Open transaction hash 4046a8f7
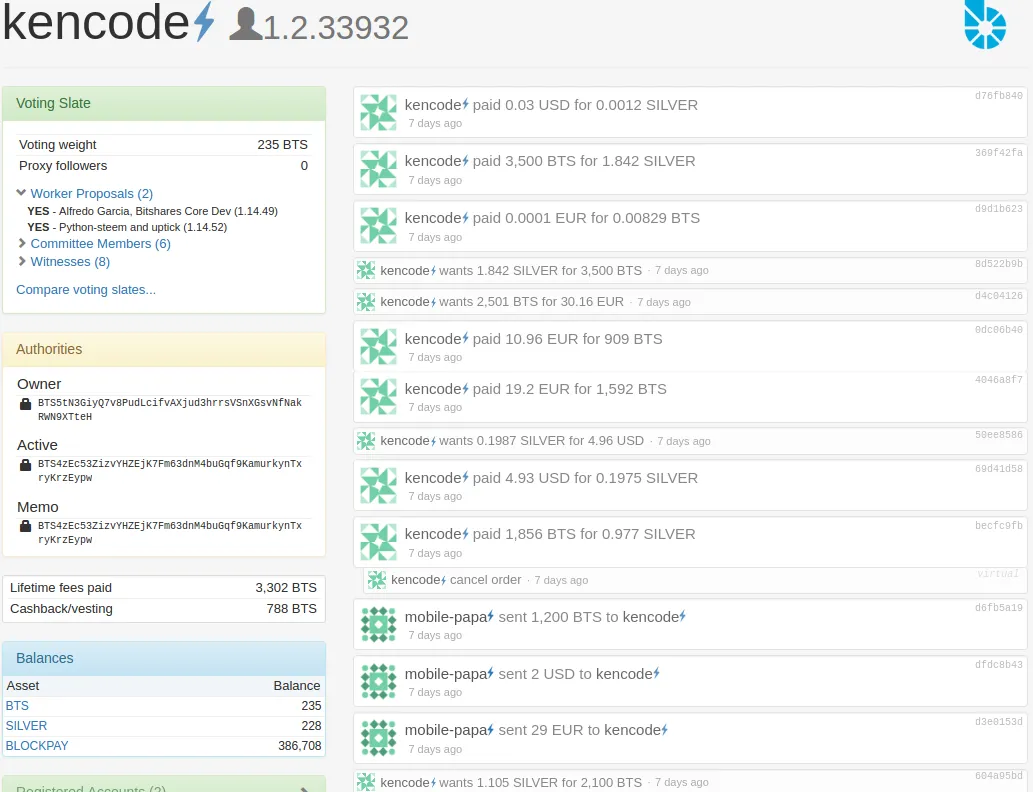The image size is (1033, 792). [x=999, y=380]
